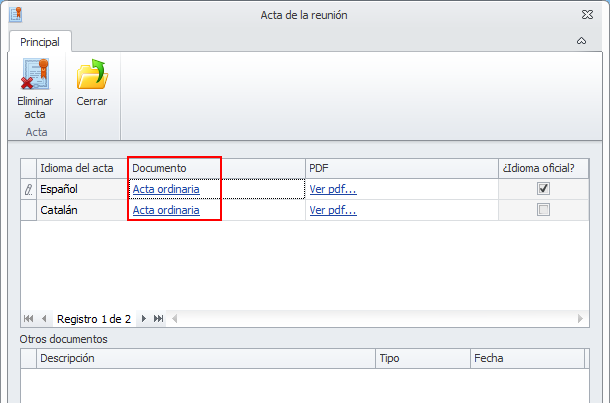Close the Acta de la reunión window
Viewport: 610px width, 403px height.
587,15
